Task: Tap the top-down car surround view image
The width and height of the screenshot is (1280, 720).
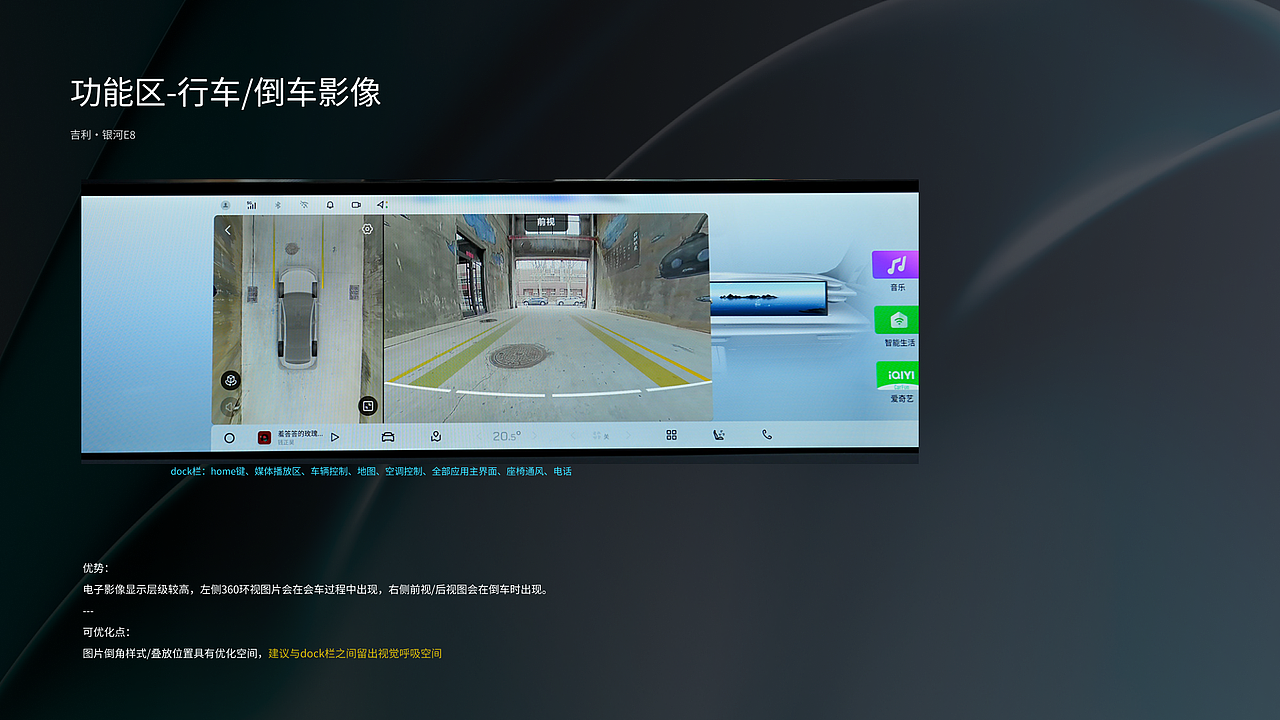Action: [x=298, y=318]
